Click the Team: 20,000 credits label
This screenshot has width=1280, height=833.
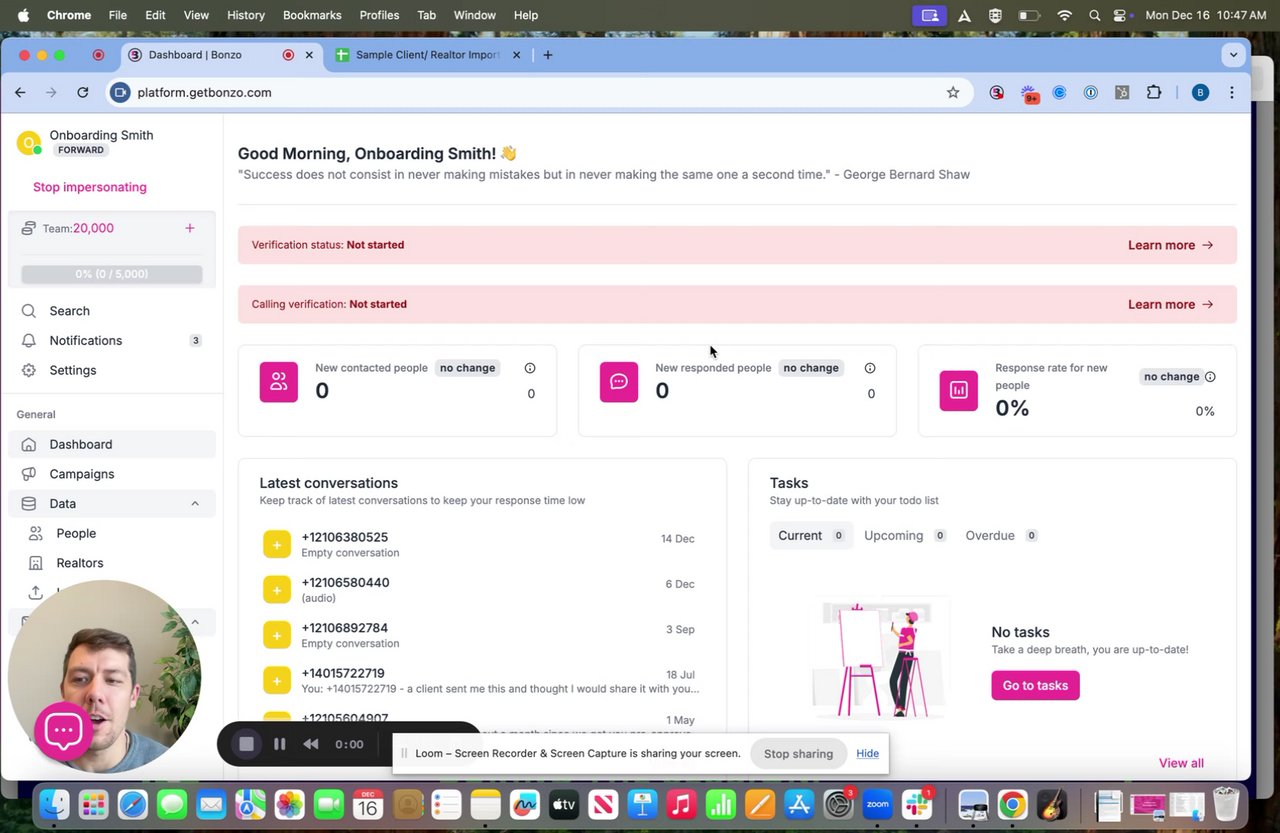pos(78,228)
